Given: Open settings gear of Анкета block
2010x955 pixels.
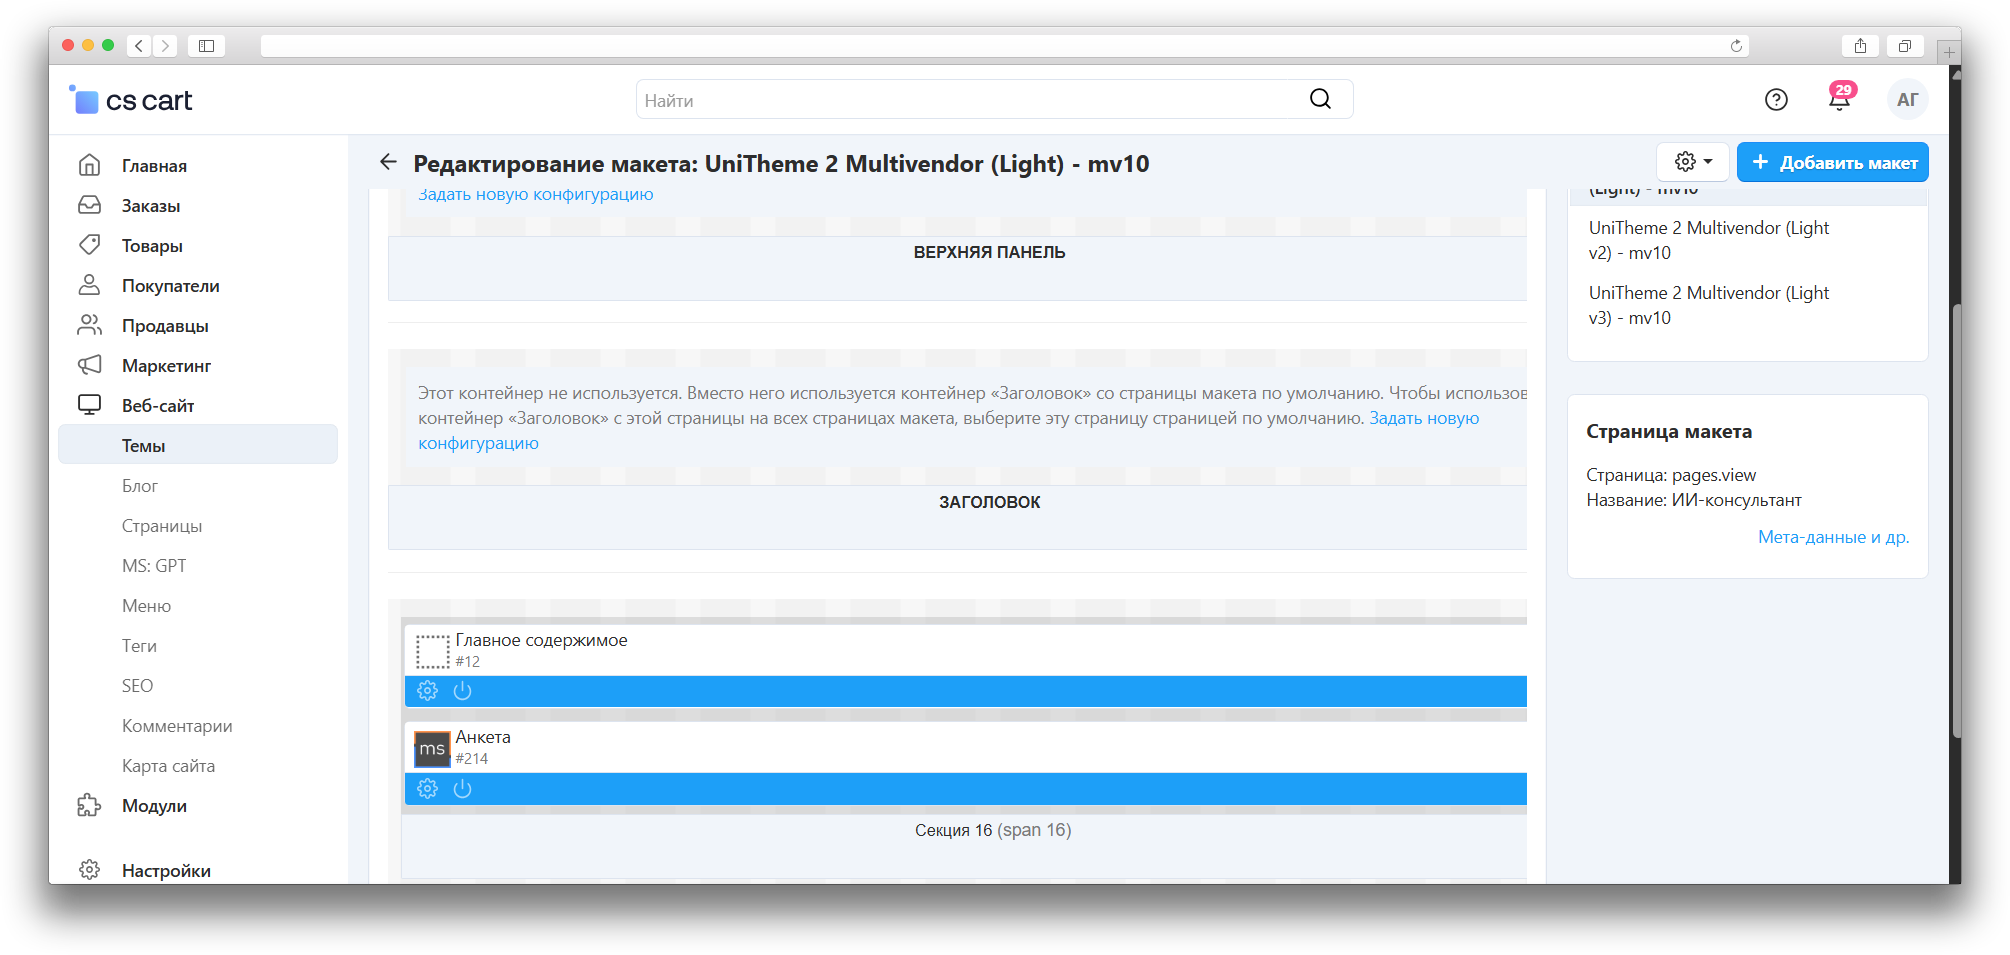Looking at the screenshot, I should coord(427,789).
